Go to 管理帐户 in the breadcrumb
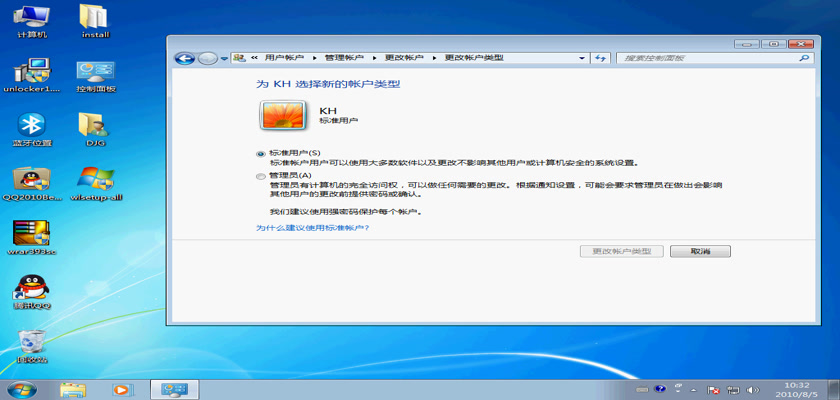The image size is (840, 400). pos(343,58)
